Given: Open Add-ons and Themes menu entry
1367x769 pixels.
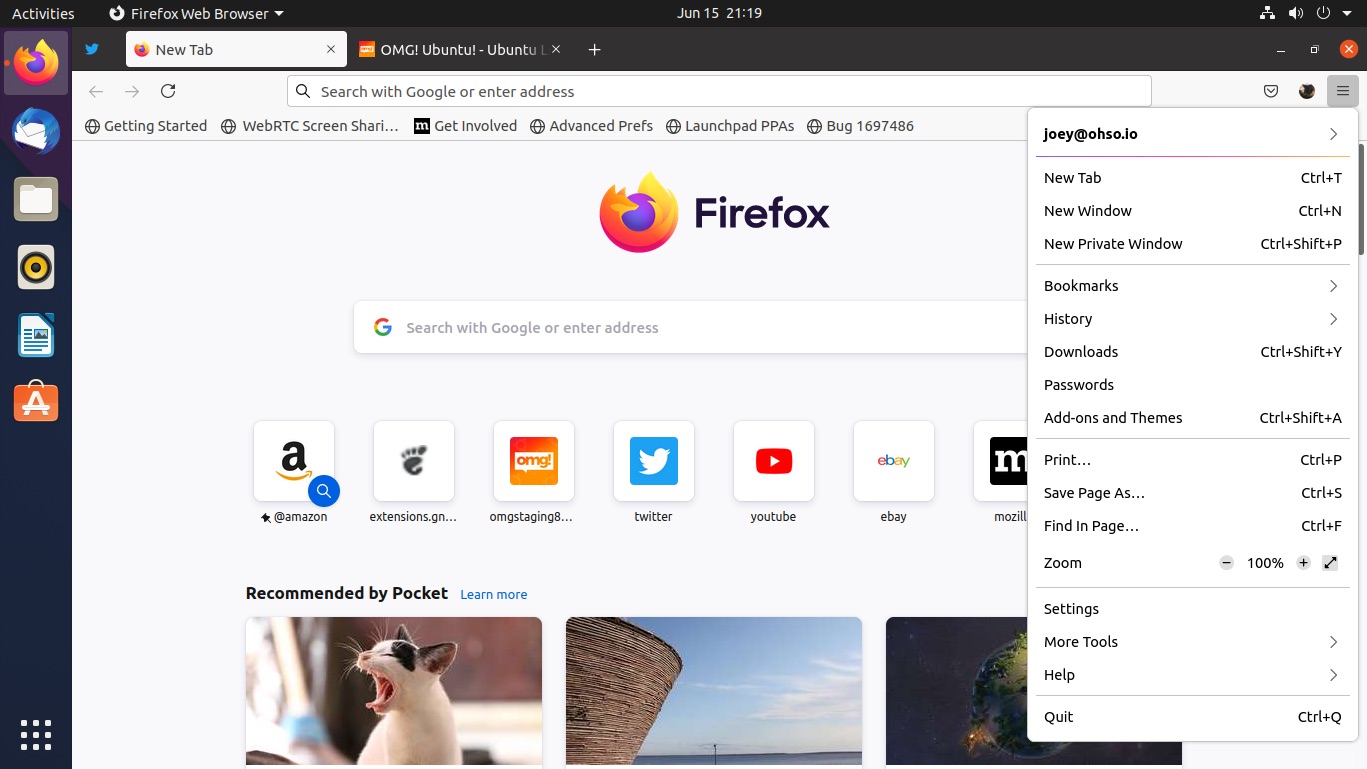Looking at the screenshot, I should click(x=1192, y=418).
